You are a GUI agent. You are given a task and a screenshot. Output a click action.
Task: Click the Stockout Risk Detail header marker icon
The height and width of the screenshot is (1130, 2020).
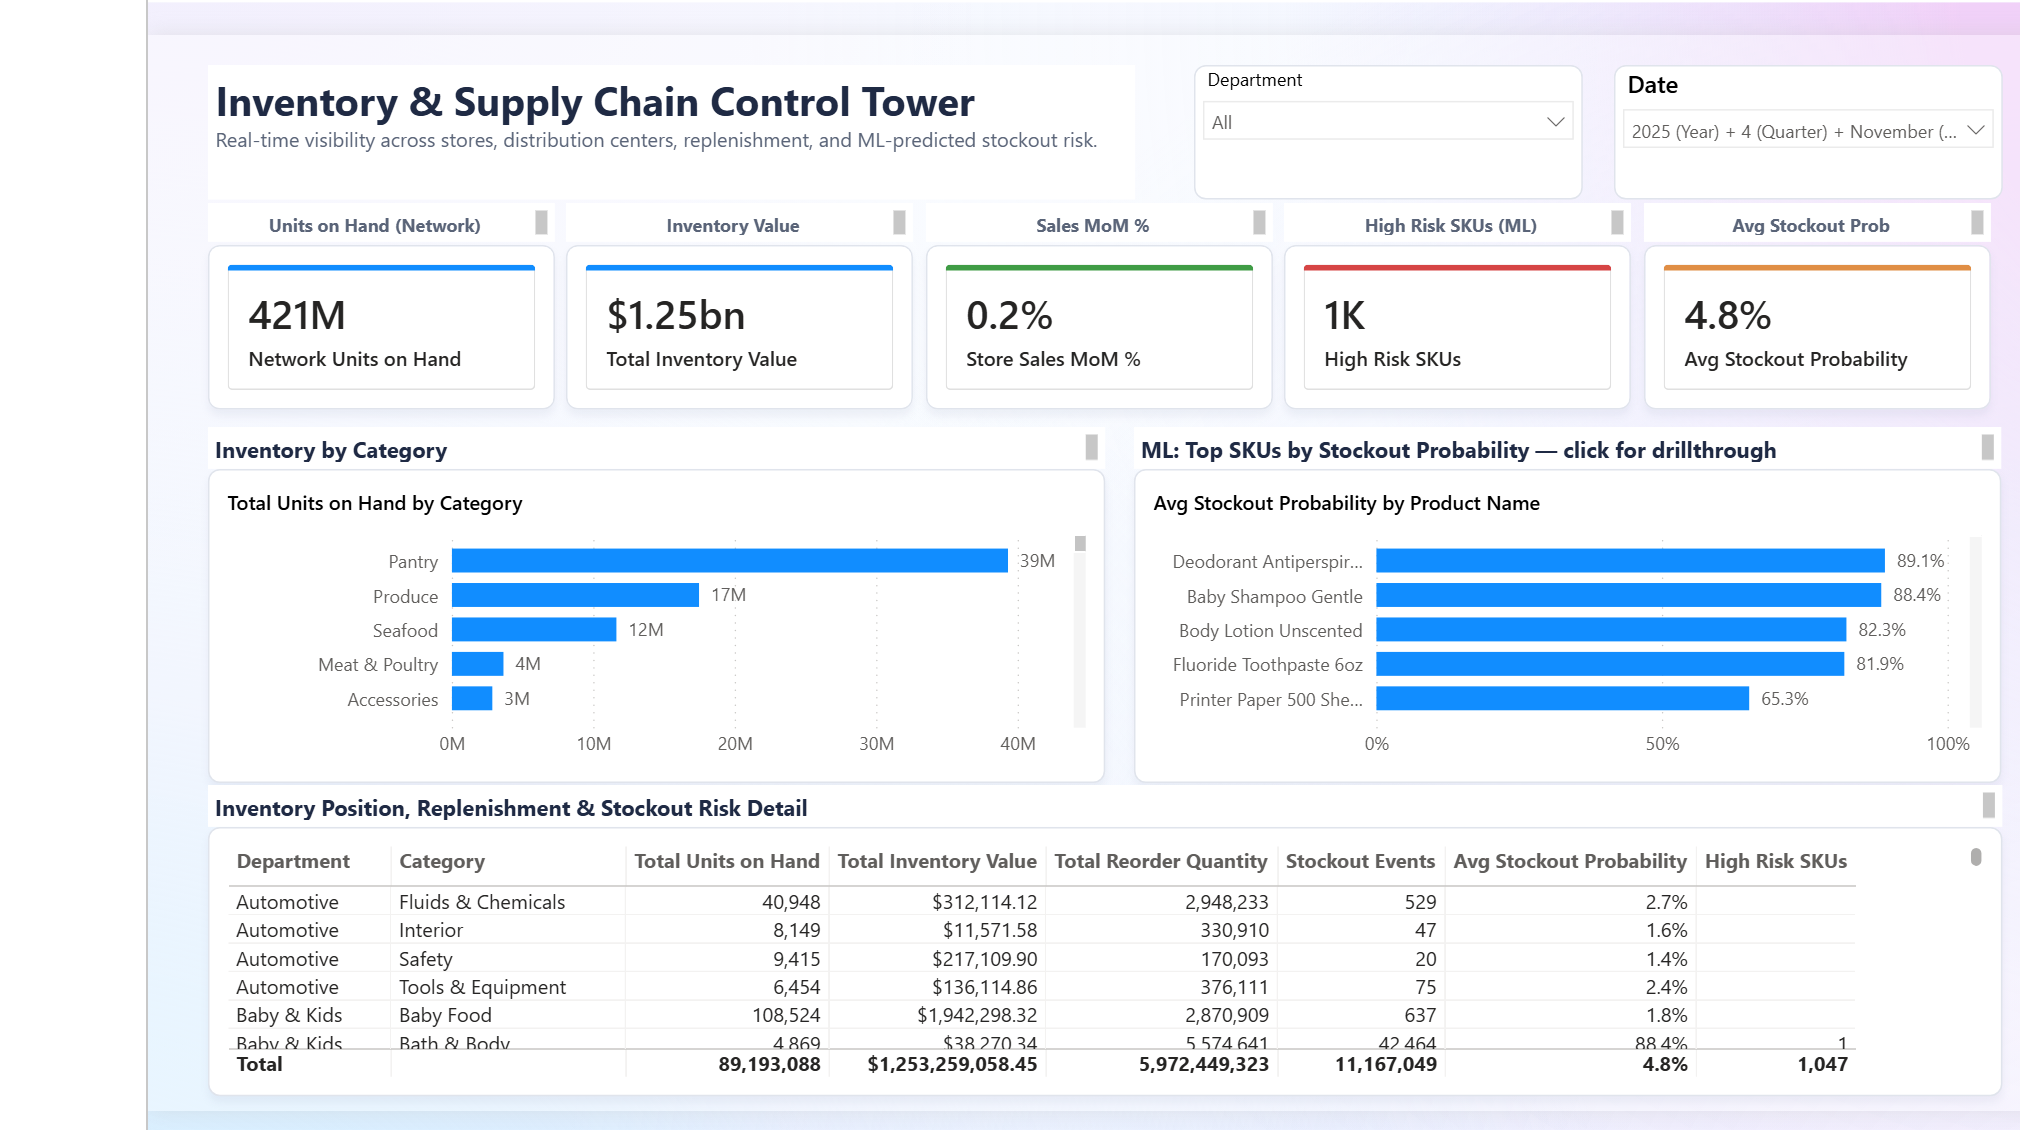pos(1989,805)
